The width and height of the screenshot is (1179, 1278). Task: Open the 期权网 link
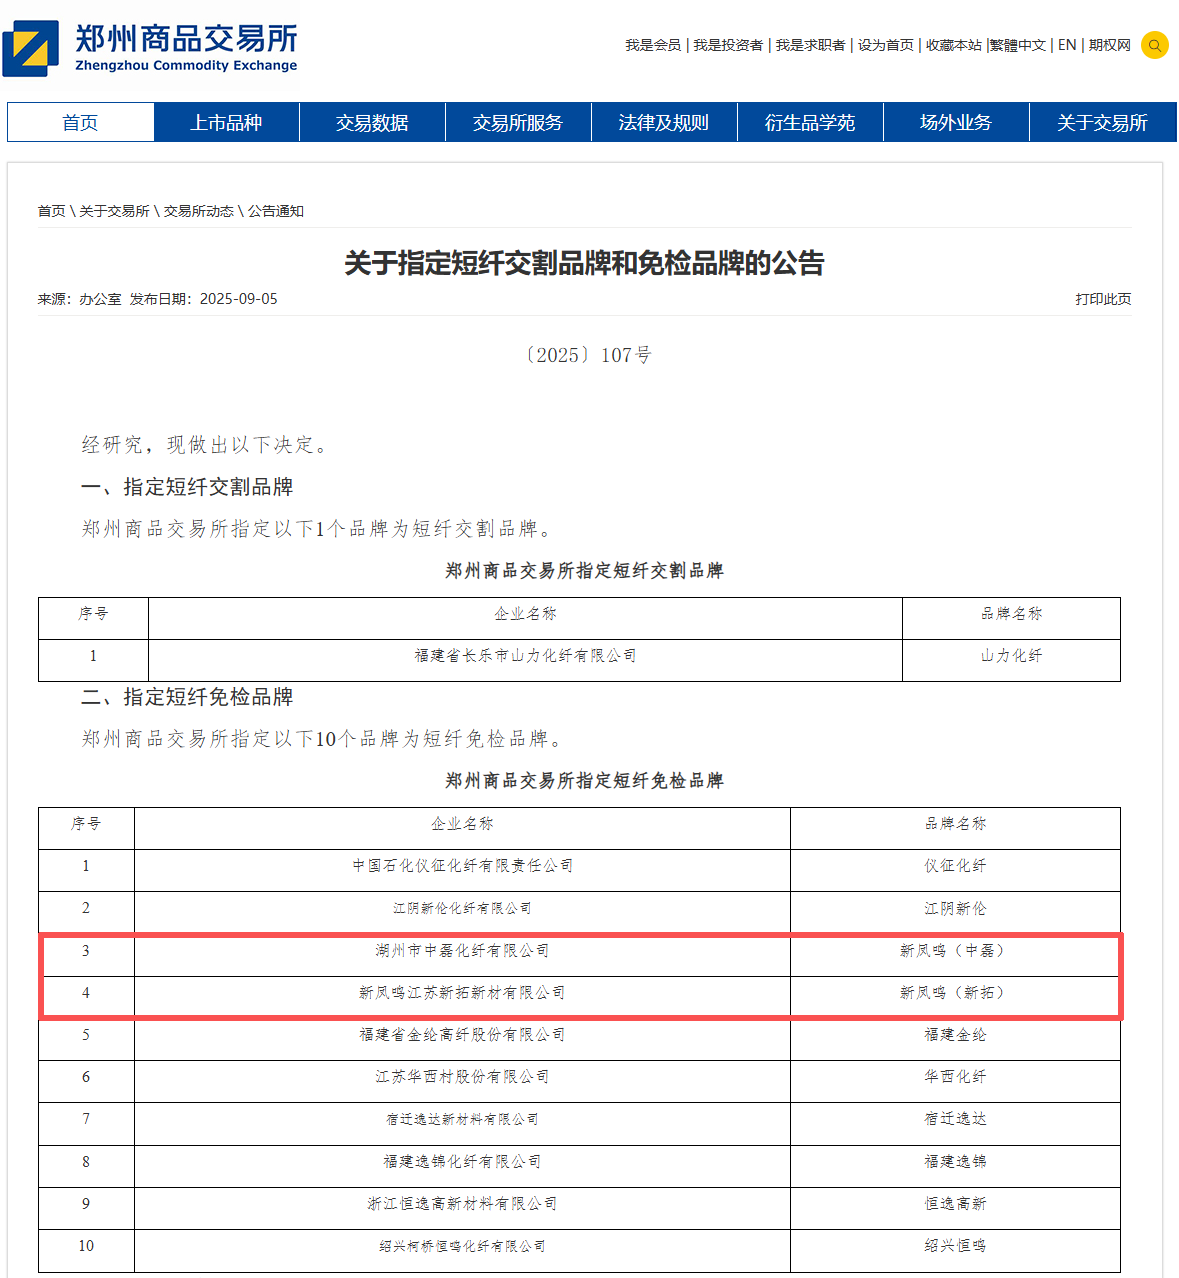[1110, 45]
